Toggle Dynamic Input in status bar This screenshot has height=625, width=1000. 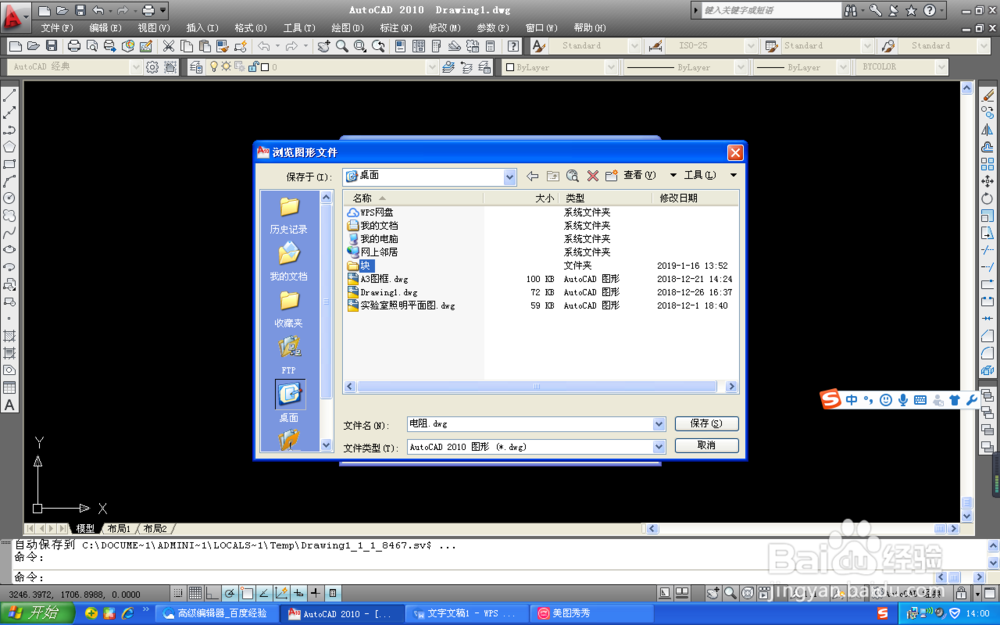click(298, 593)
